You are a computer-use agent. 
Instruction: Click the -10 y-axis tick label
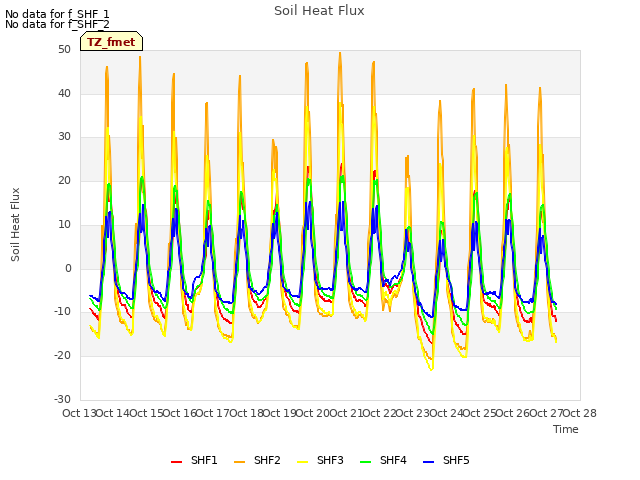tap(62, 312)
